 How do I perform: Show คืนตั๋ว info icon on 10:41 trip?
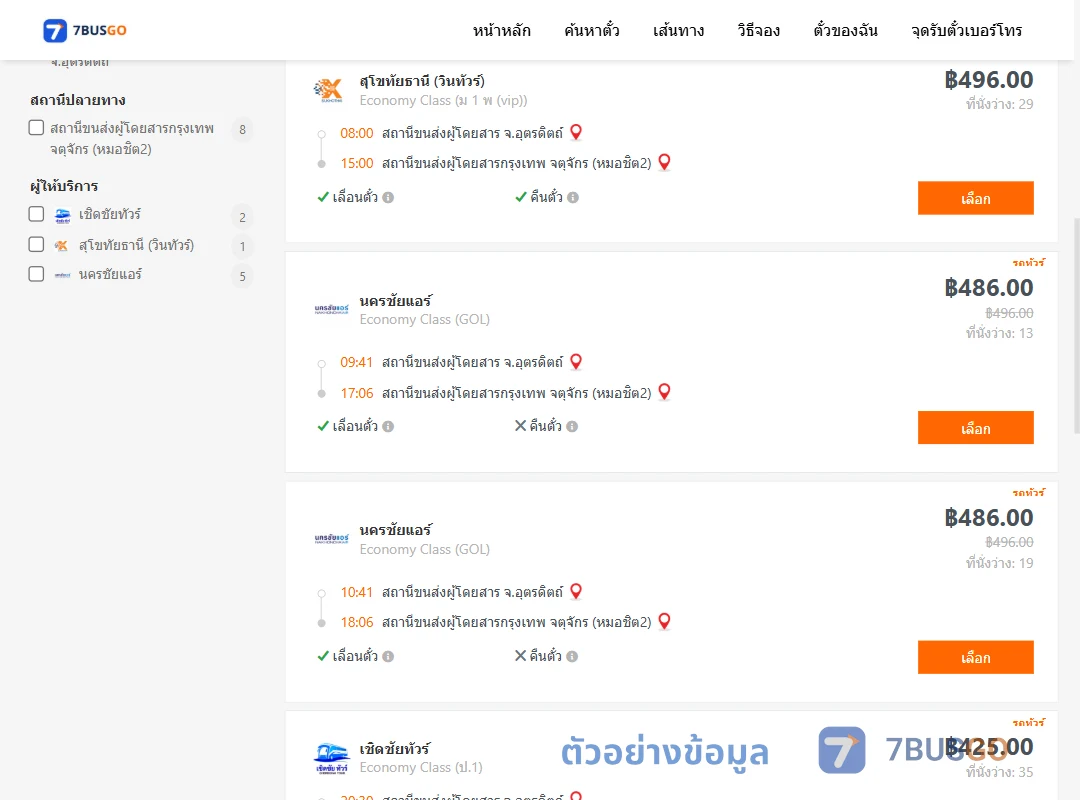point(572,657)
